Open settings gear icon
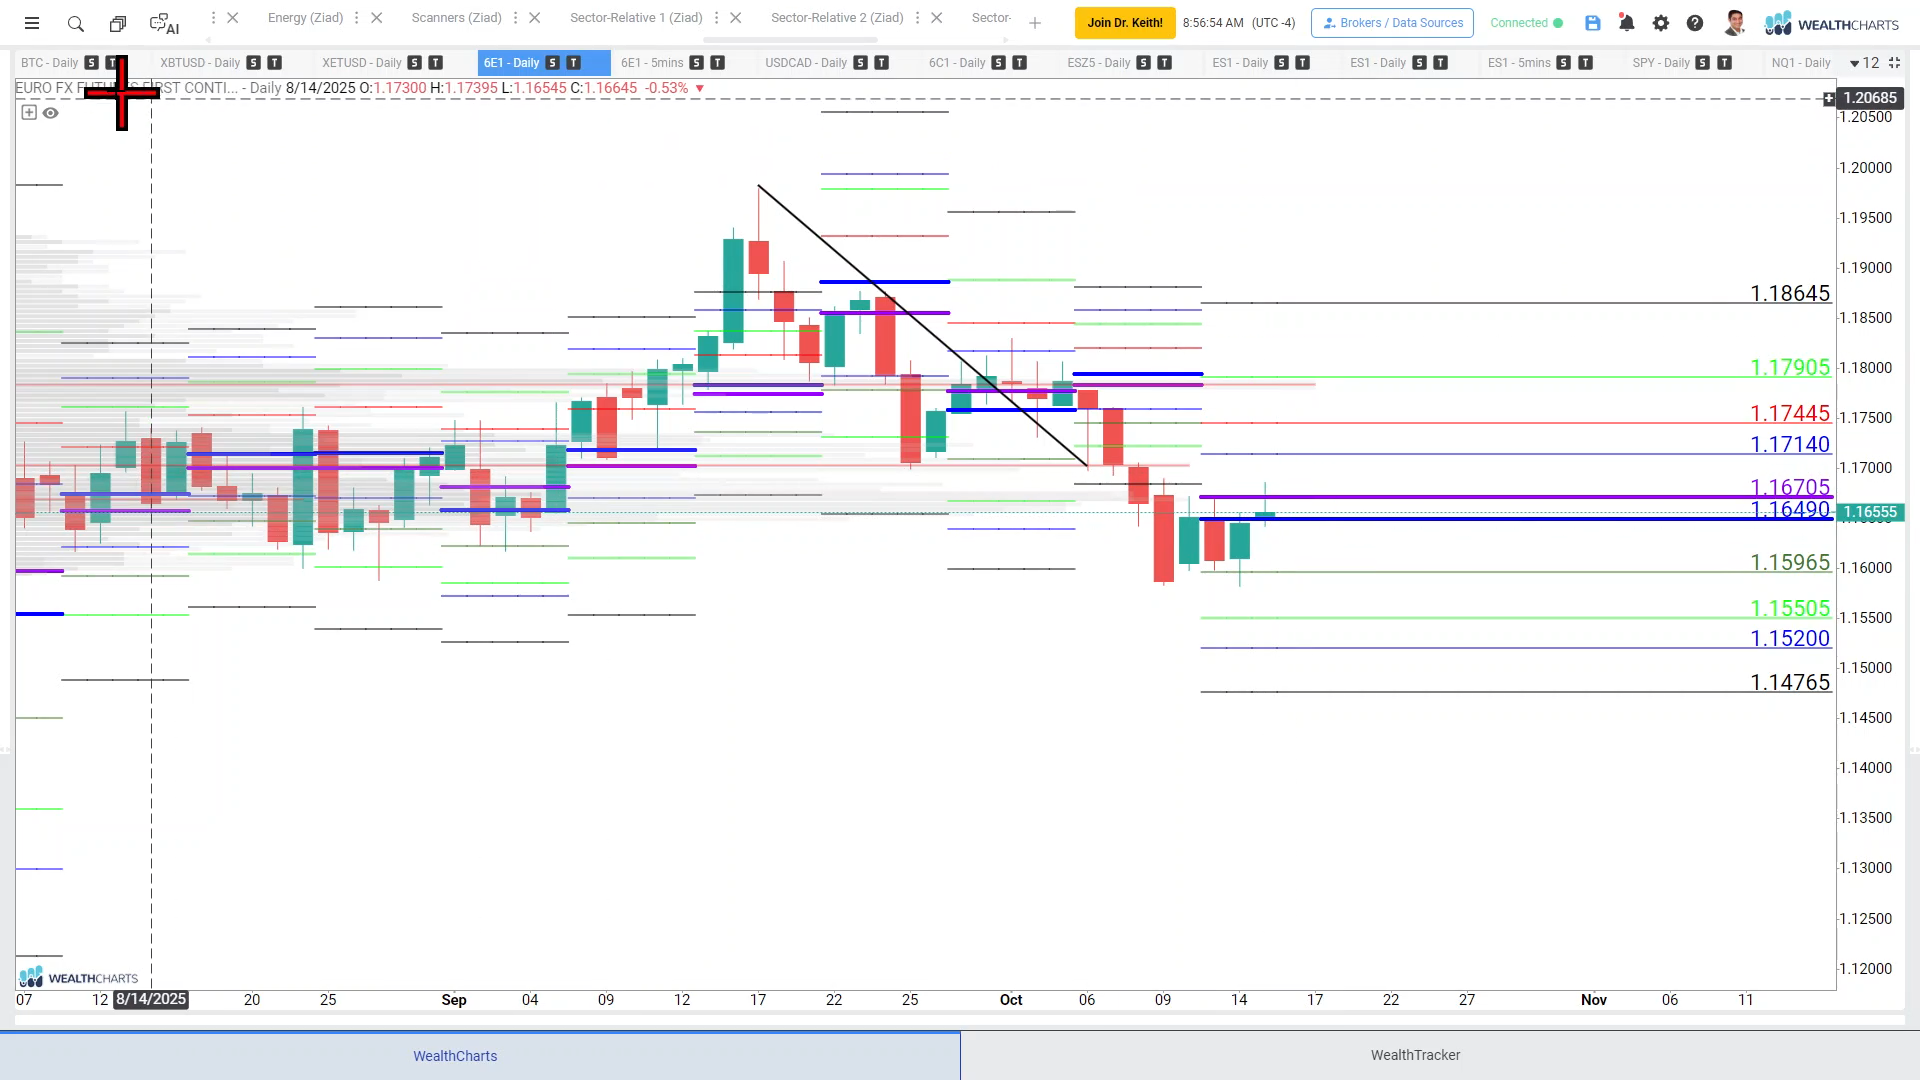 click(x=1661, y=23)
